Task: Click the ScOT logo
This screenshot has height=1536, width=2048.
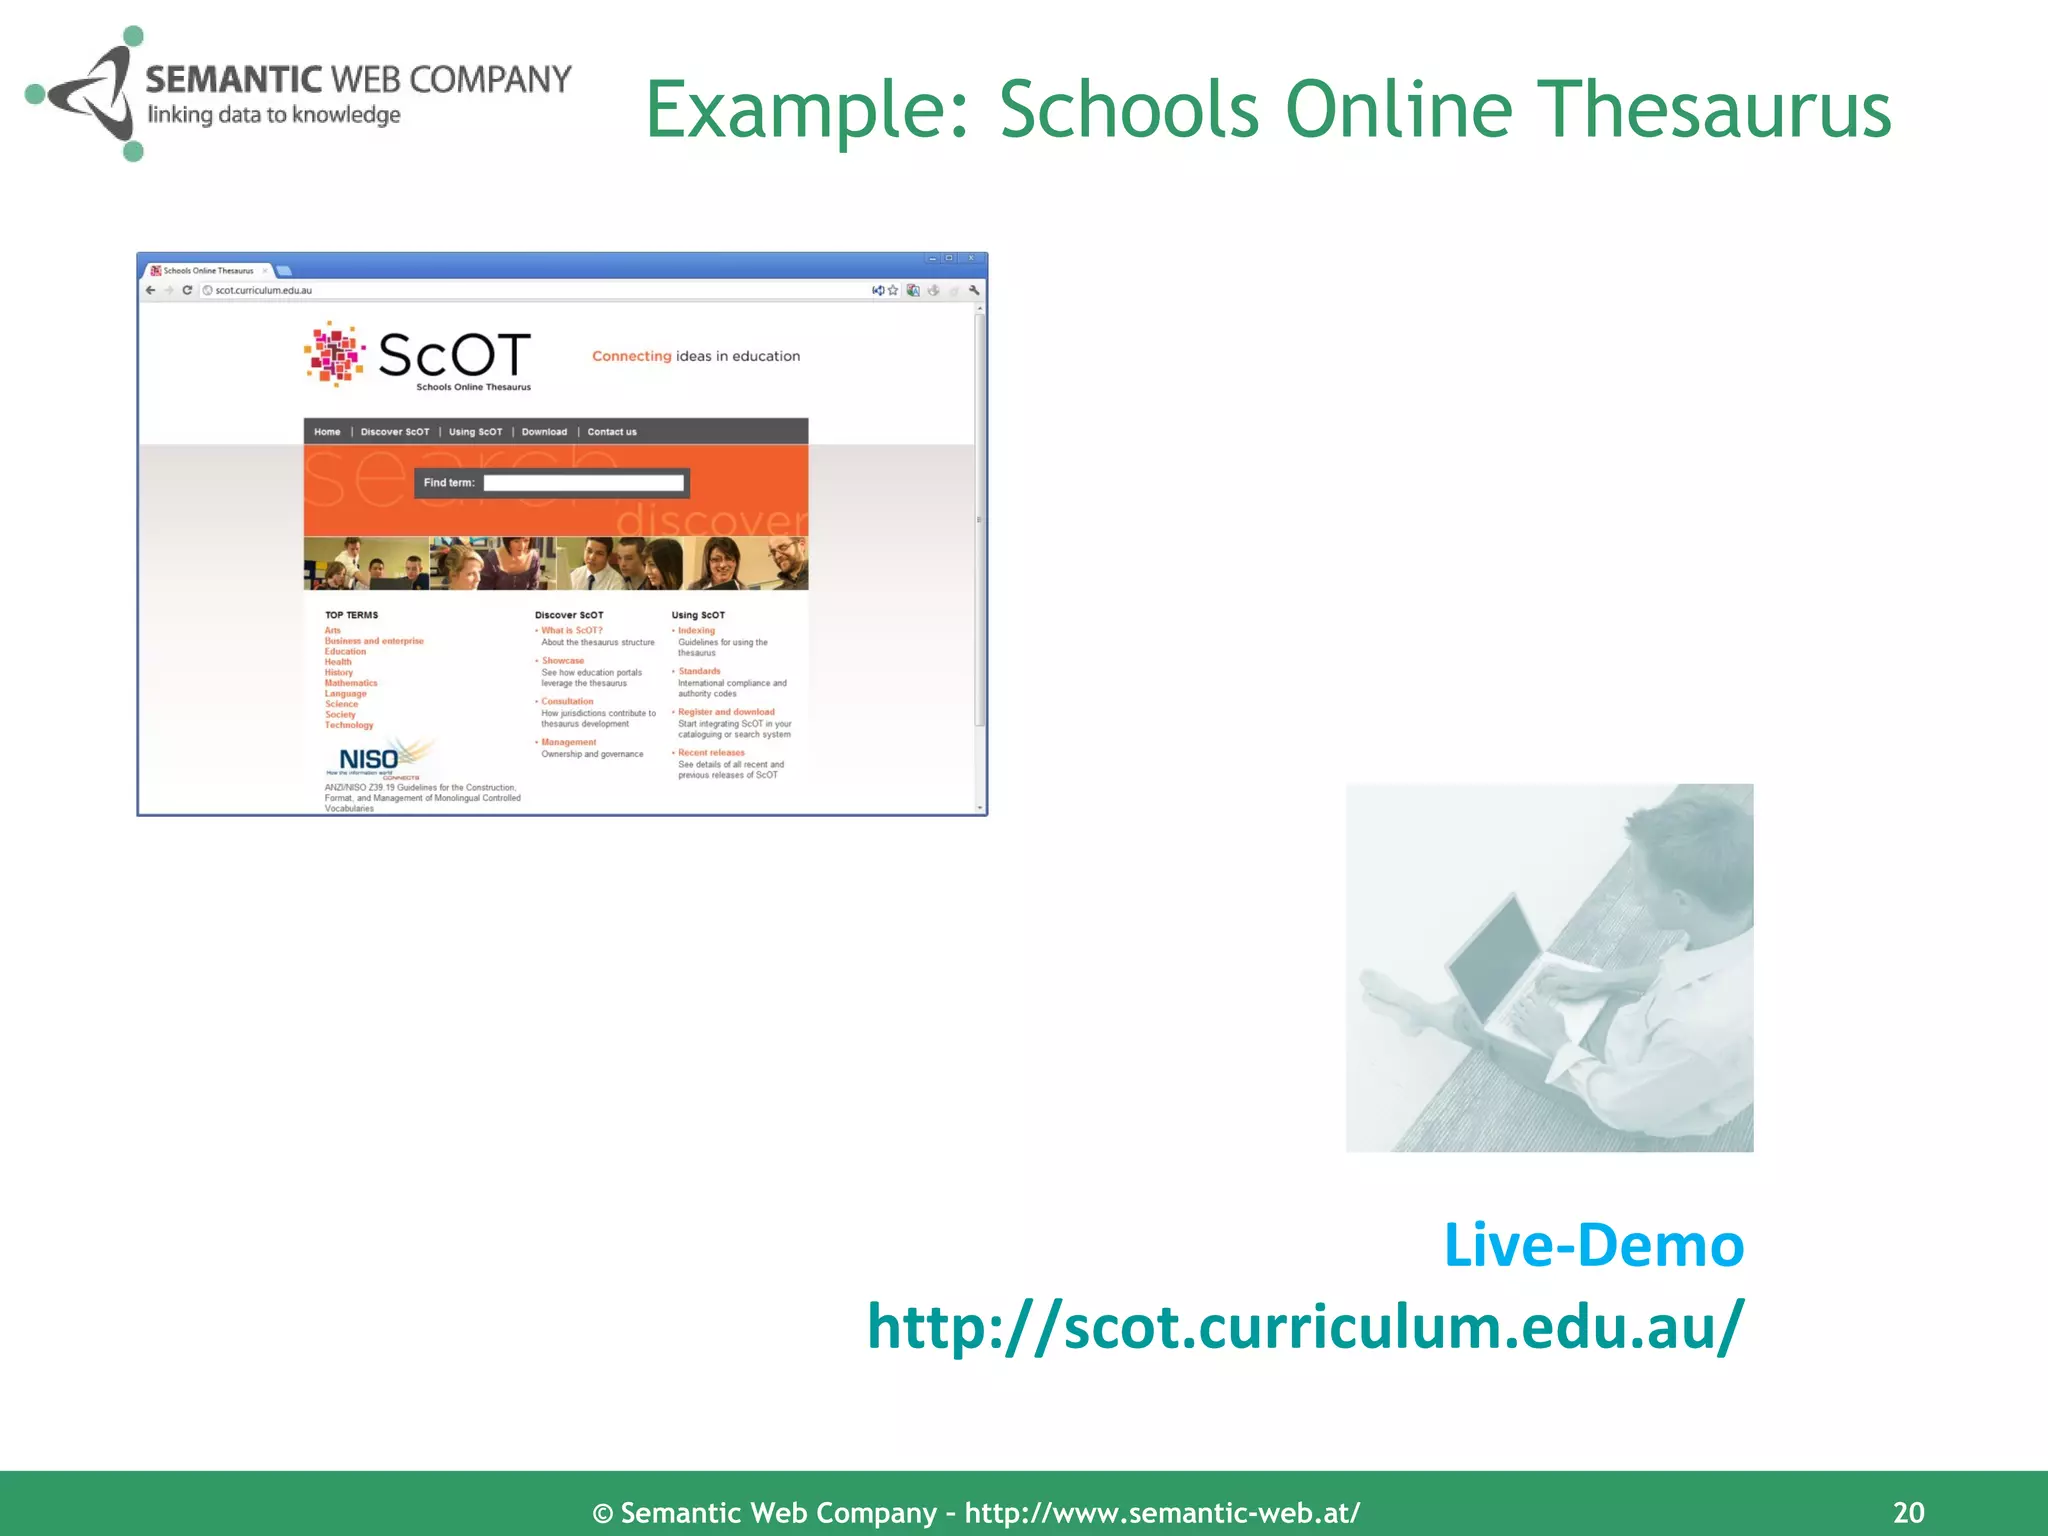Action: click(418, 356)
